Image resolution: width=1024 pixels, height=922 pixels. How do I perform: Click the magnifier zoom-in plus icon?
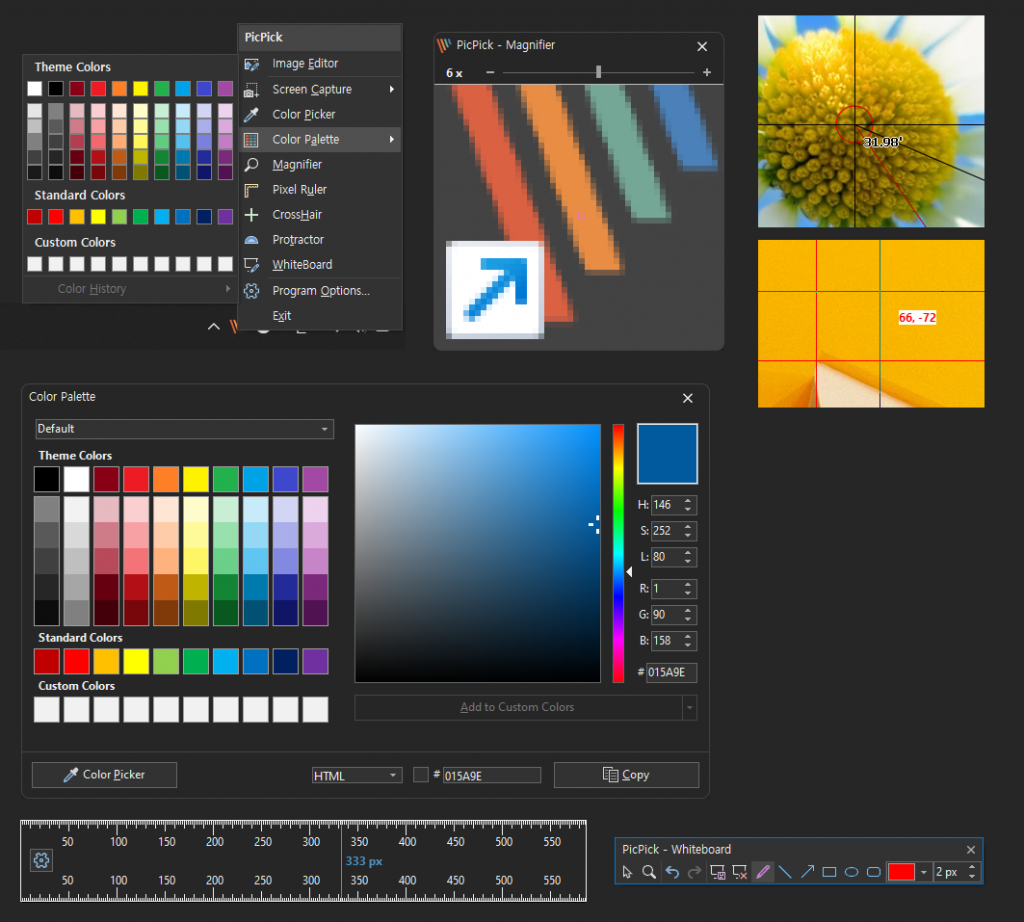(x=707, y=73)
